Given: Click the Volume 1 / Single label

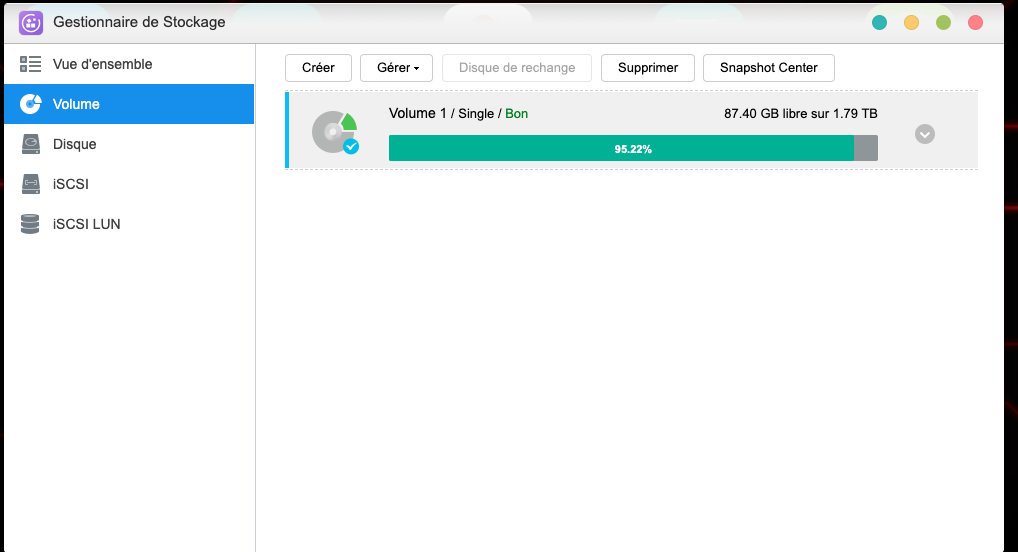Looking at the screenshot, I should click(441, 114).
